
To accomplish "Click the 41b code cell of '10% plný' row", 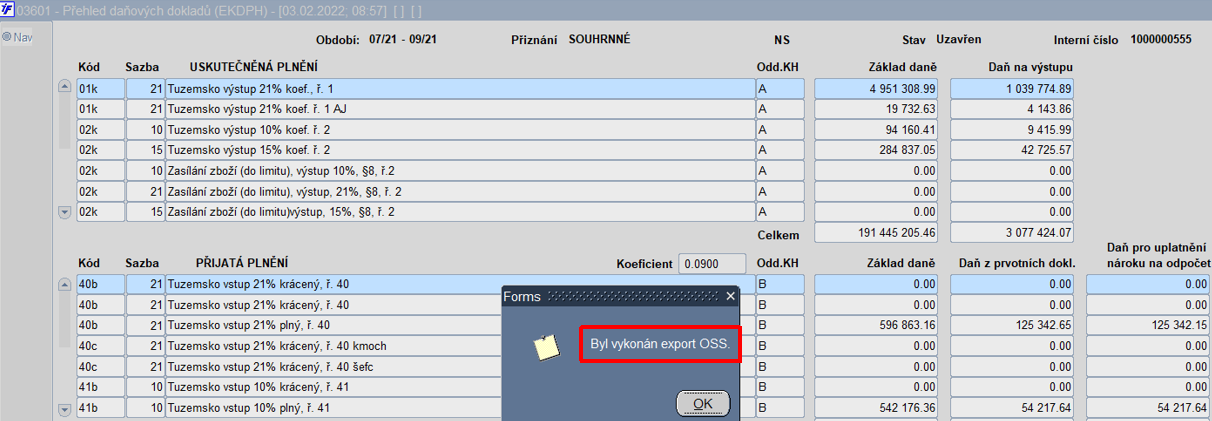I will (100, 408).
